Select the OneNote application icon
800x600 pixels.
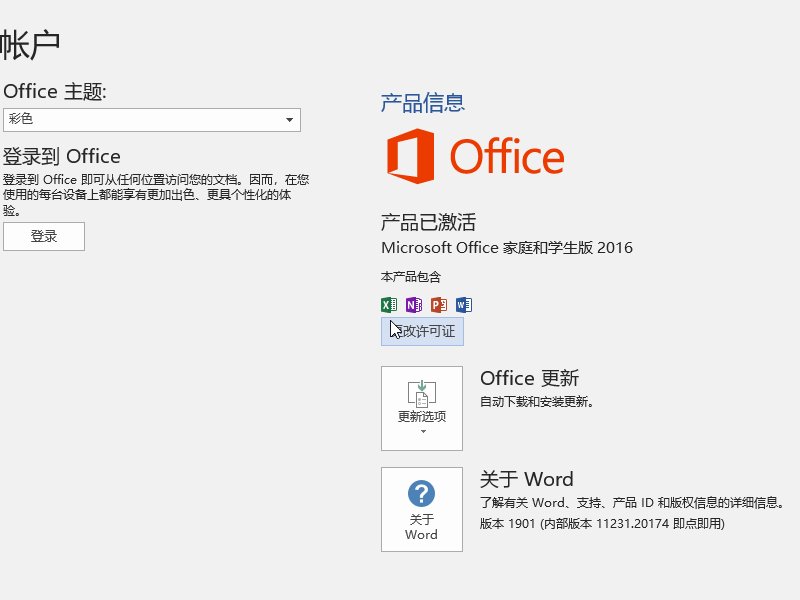tap(414, 304)
